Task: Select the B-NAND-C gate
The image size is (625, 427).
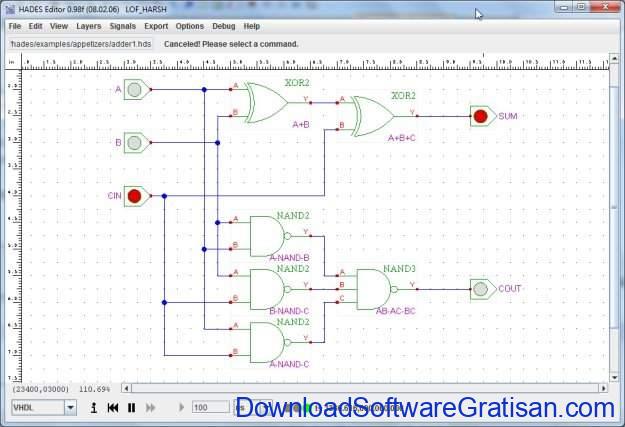Action: 267,289
